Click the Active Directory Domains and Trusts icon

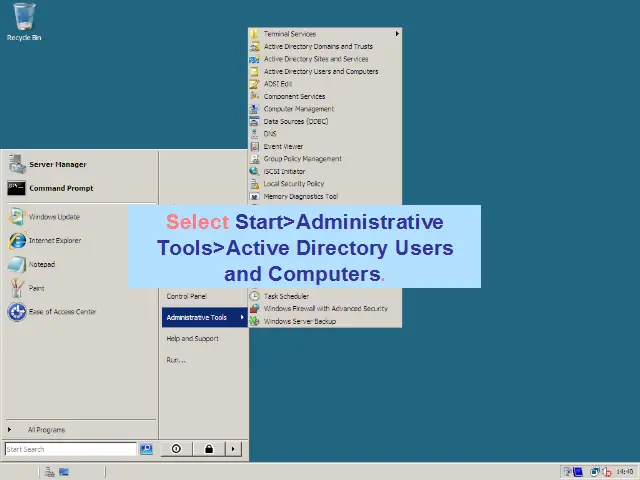[x=254, y=47]
